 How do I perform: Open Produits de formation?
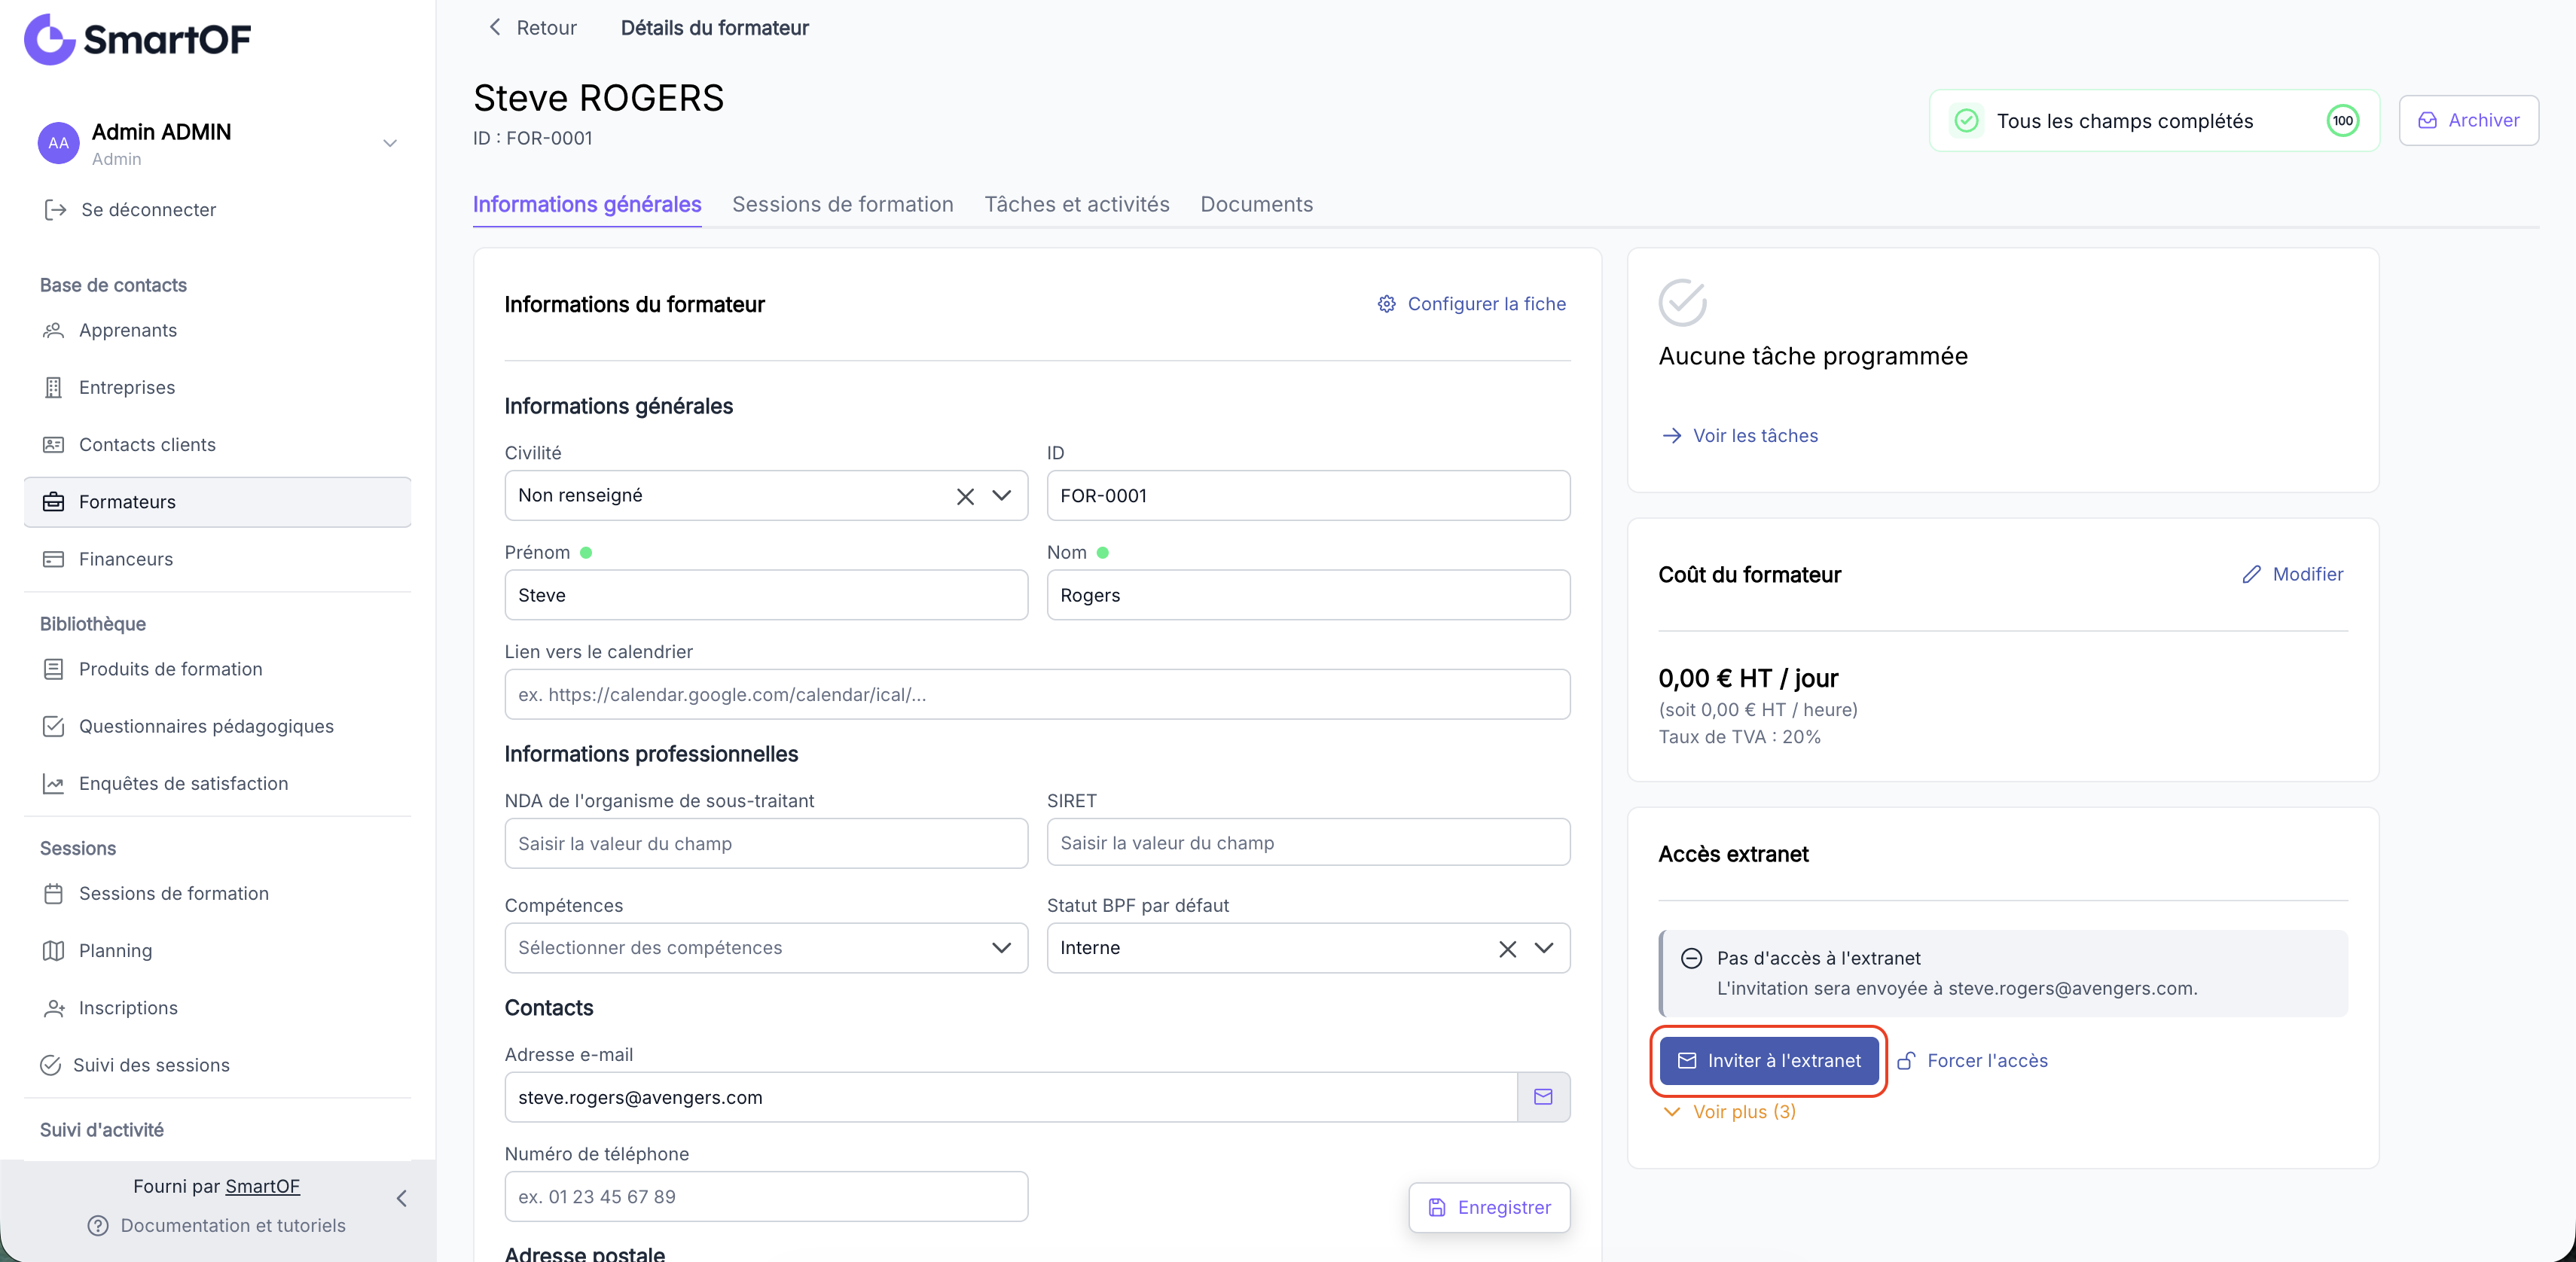pyautogui.click(x=217, y=669)
